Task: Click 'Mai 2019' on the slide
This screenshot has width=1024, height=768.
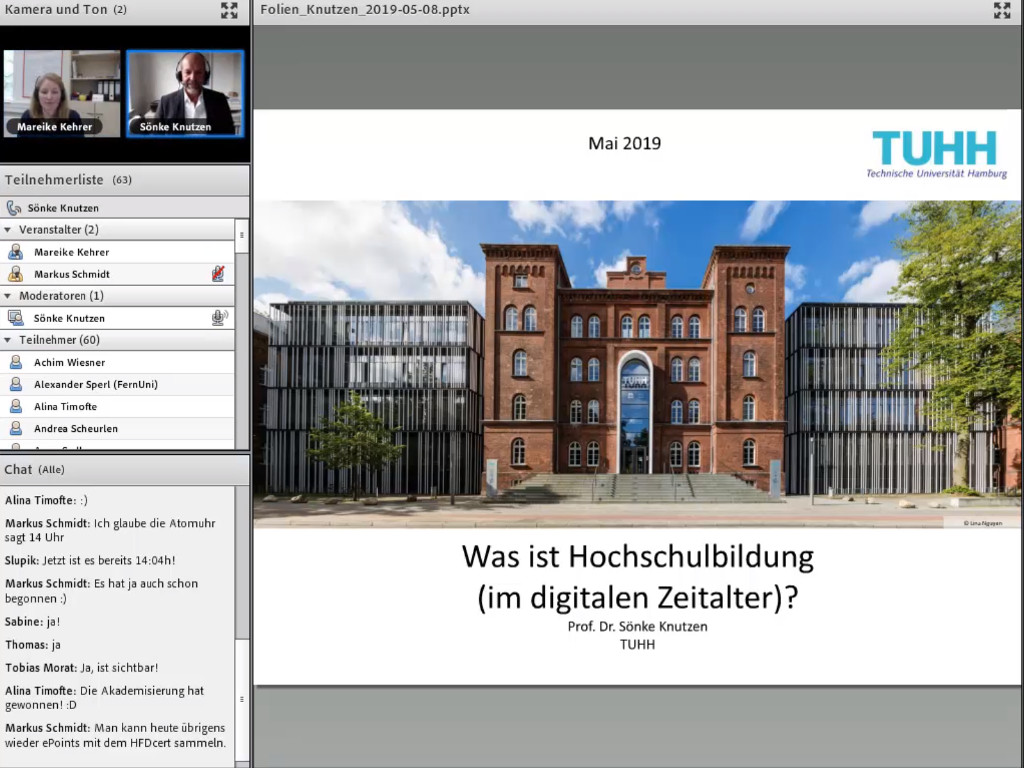Action: 624,143
